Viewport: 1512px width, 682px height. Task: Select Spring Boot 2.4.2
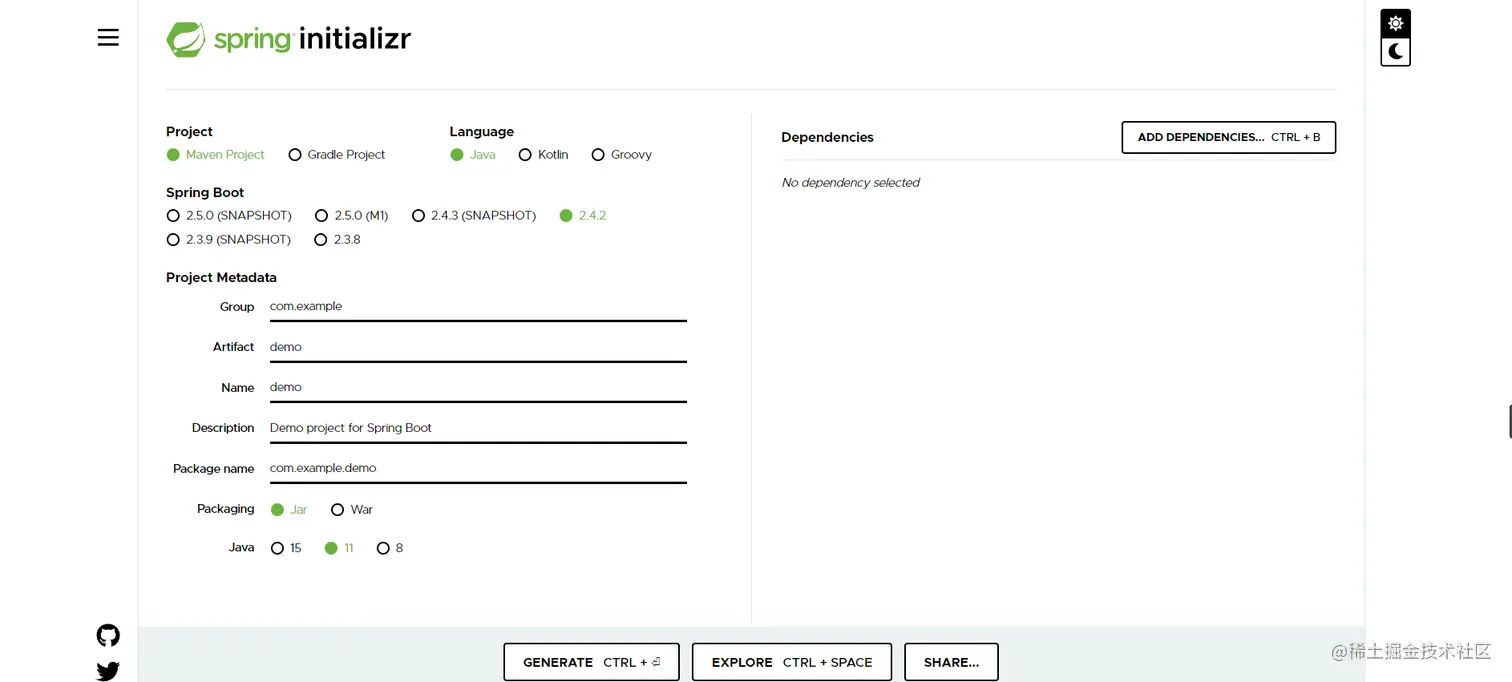(x=583, y=216)
